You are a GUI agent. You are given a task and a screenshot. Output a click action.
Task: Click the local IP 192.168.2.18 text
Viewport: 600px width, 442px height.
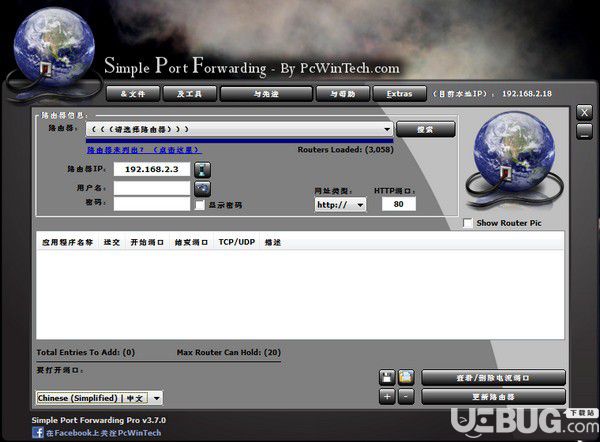[x=527, y=94]
